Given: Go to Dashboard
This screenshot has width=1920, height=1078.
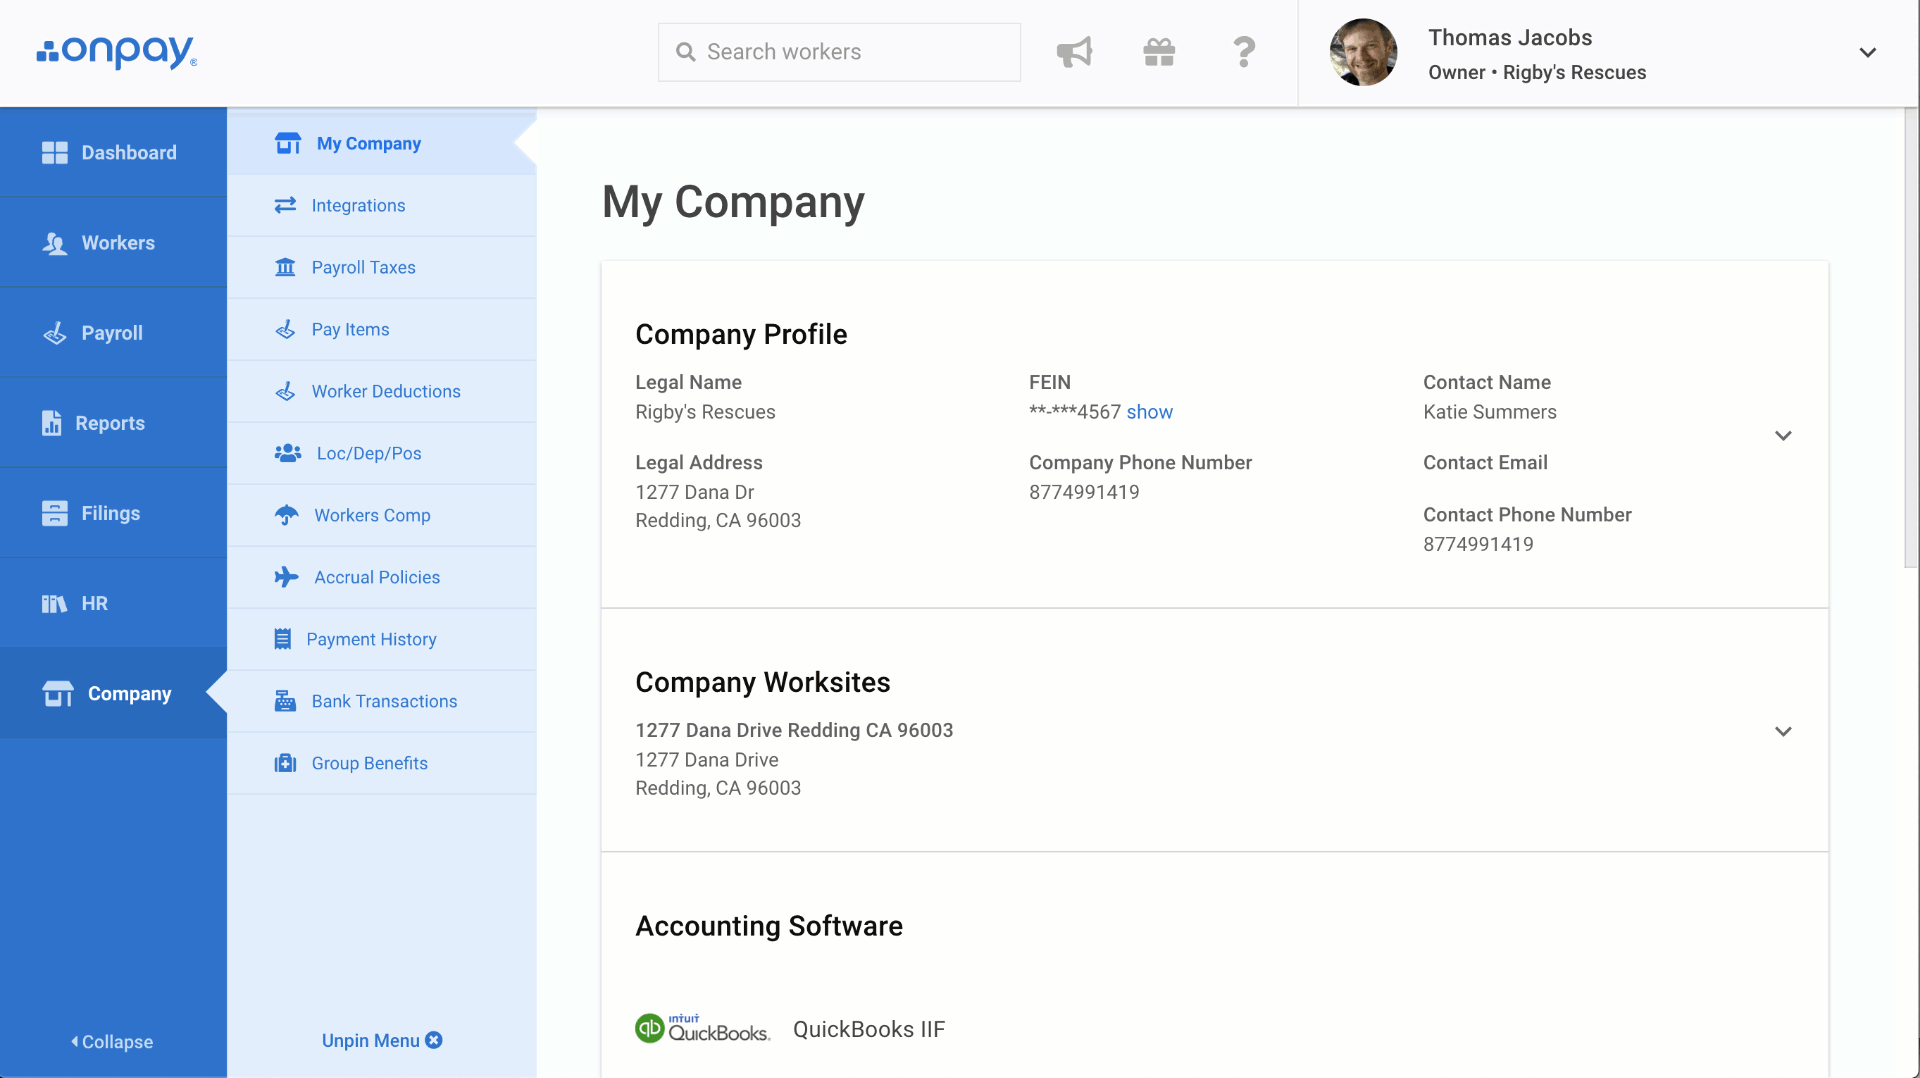Looking at the screenshot, I should [x=113, y=153].
